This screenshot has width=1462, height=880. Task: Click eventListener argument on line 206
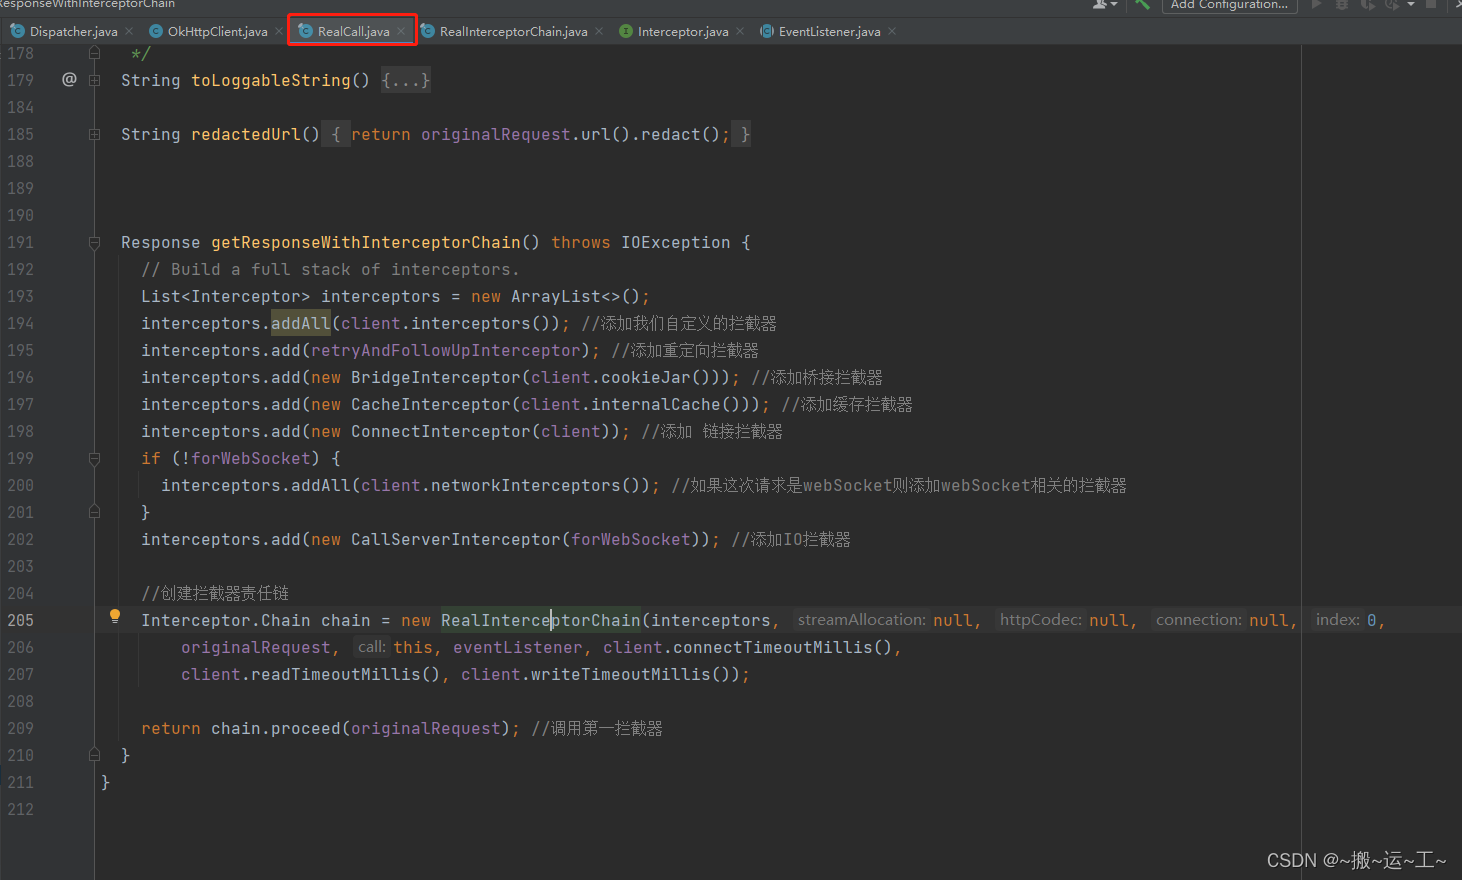tap(517, 647)
